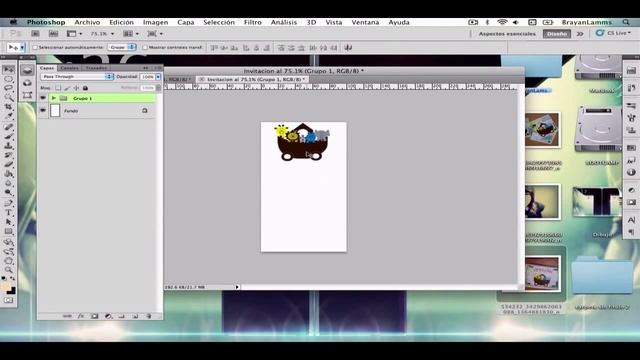Select the Diseño workspace button
640x360 pixels.
point(557,34)
